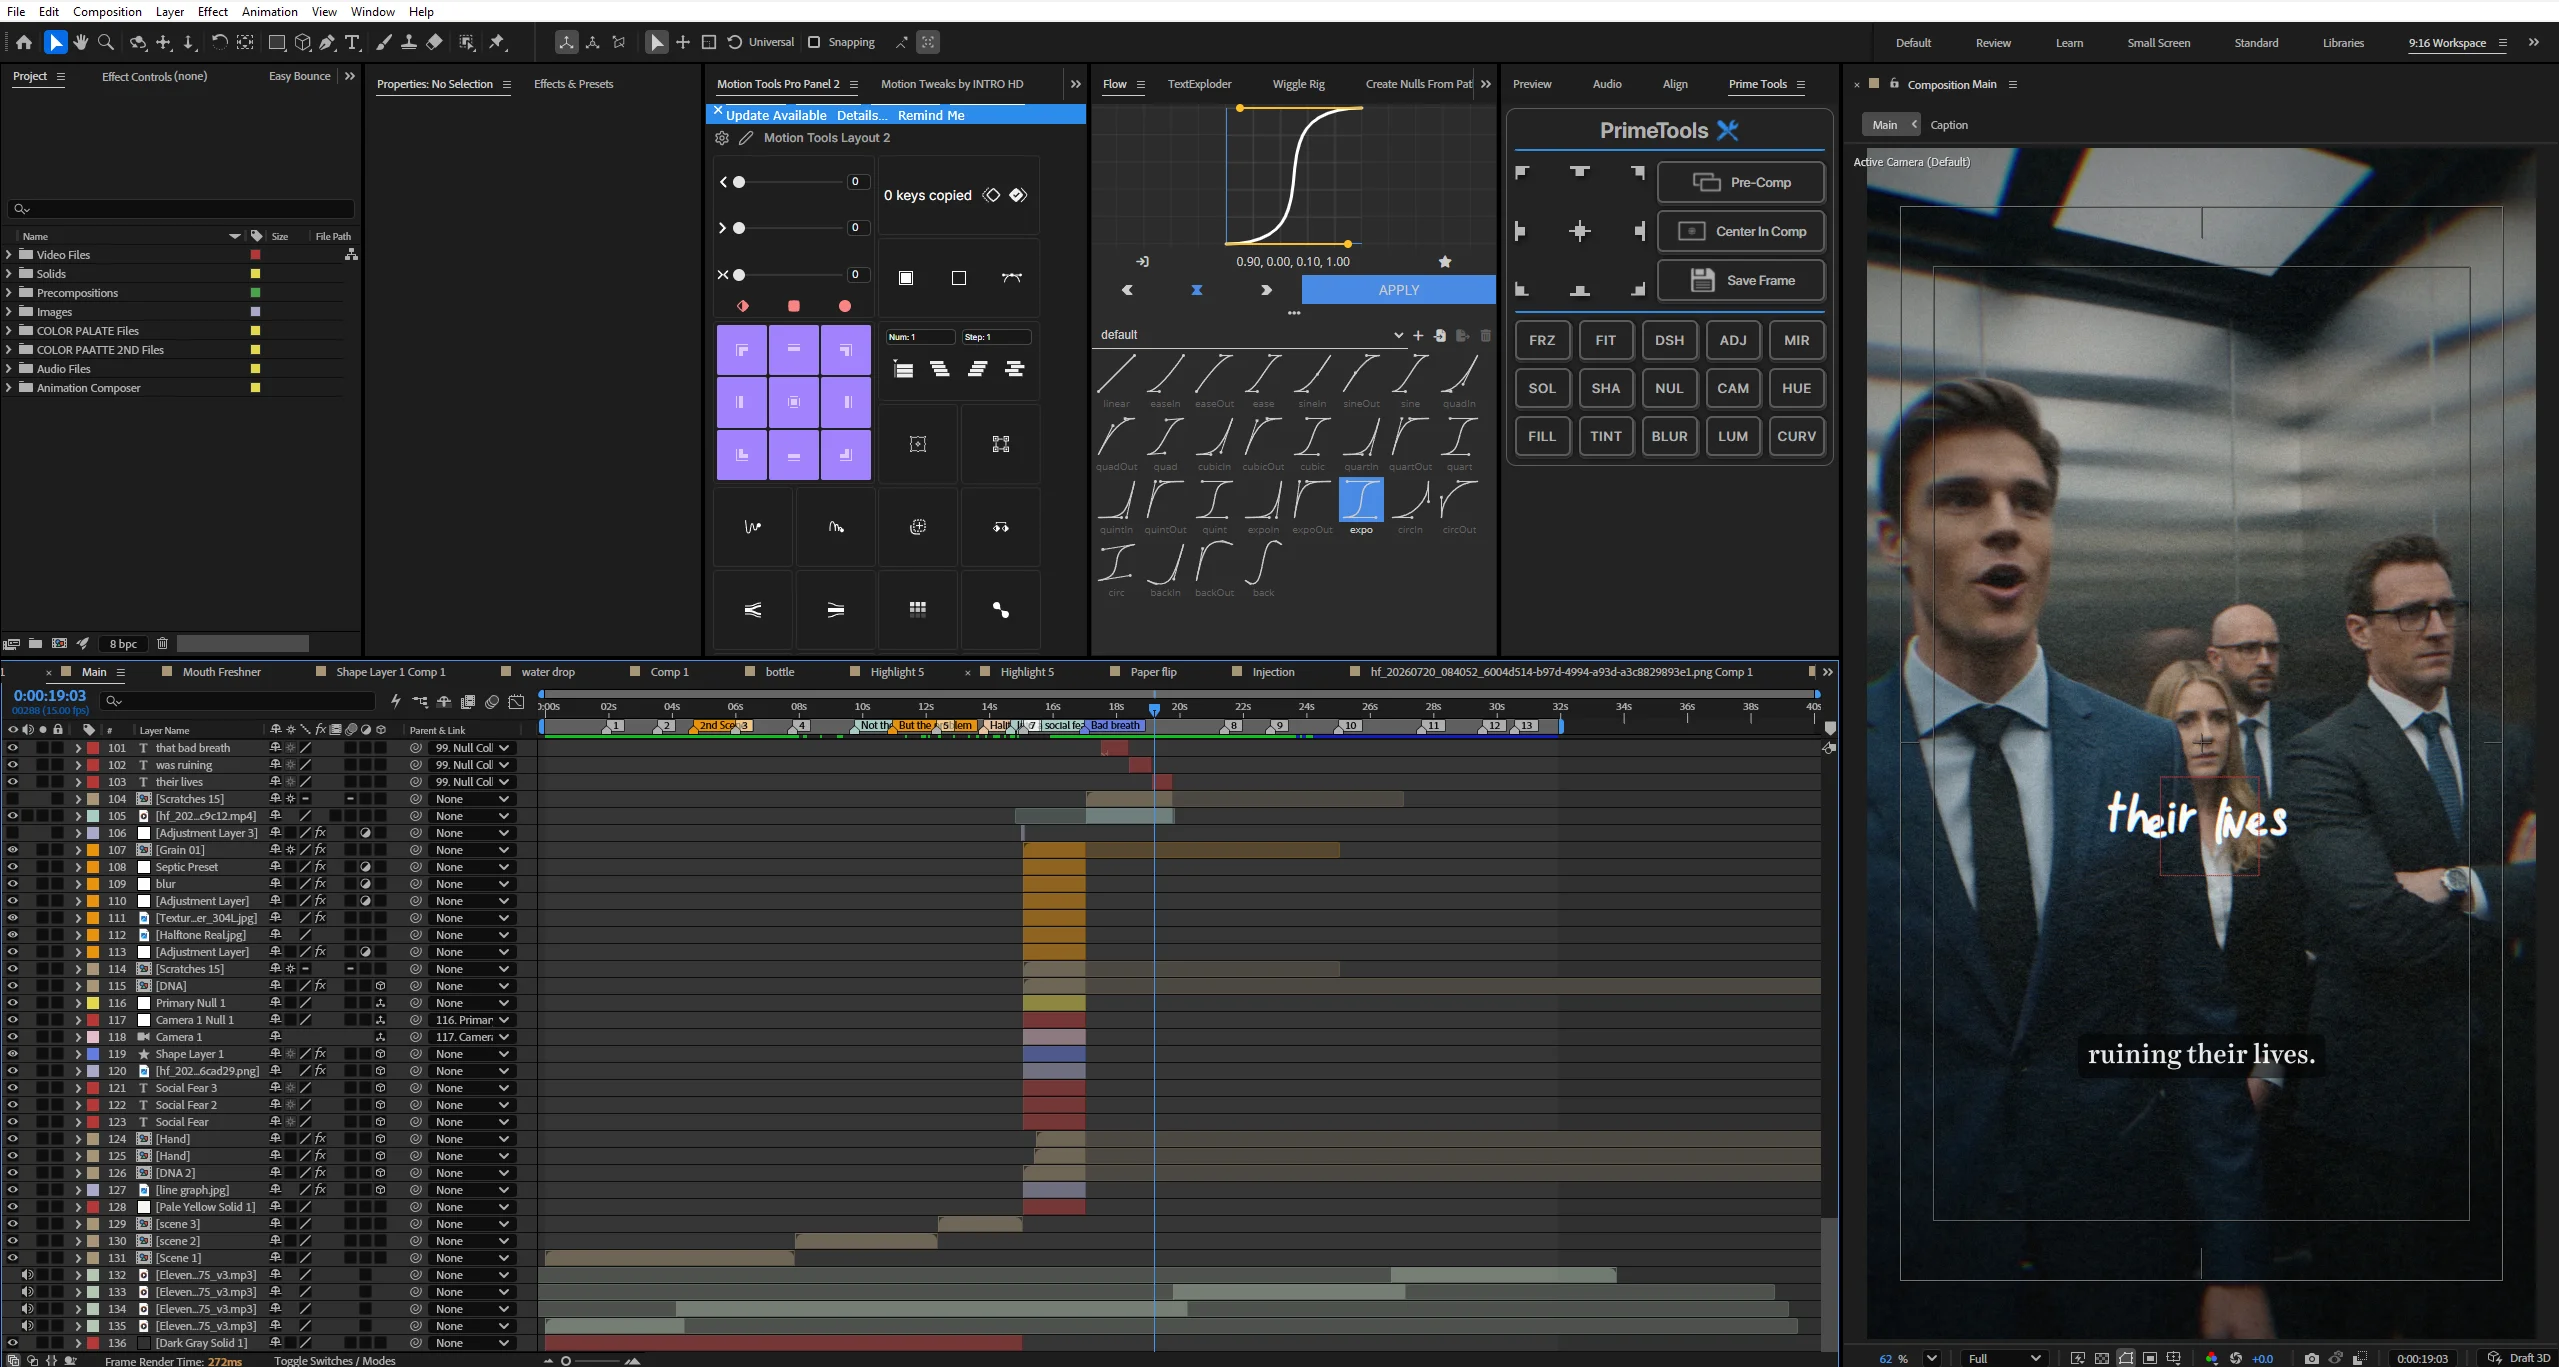Screen dimensions: 2559x1367
Task: Click the BLUR button in PrimeTools
Action: click(1669, 436)
